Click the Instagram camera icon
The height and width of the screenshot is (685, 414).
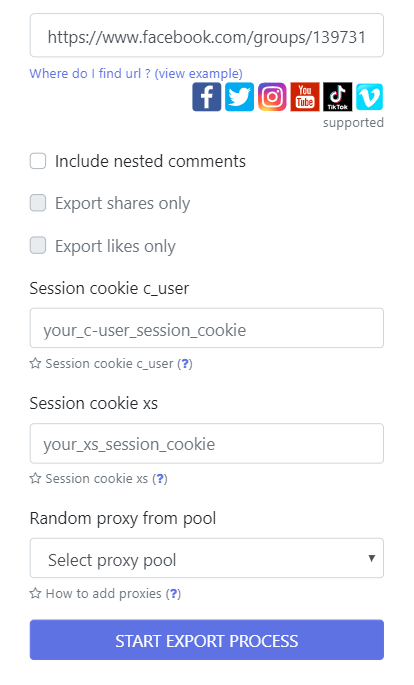272,97
